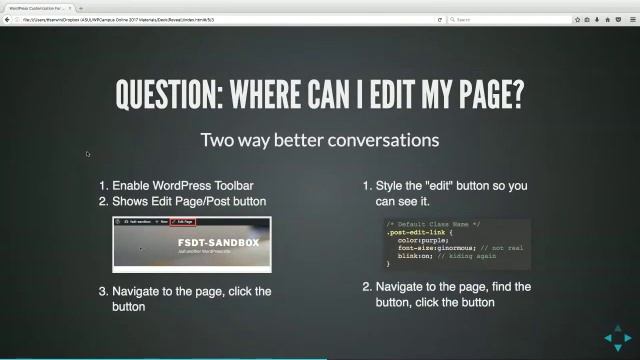This screenshot has height=360, width=640.
Task: Navigate slide left with the arrow control
Action: [x=608, y=338]
